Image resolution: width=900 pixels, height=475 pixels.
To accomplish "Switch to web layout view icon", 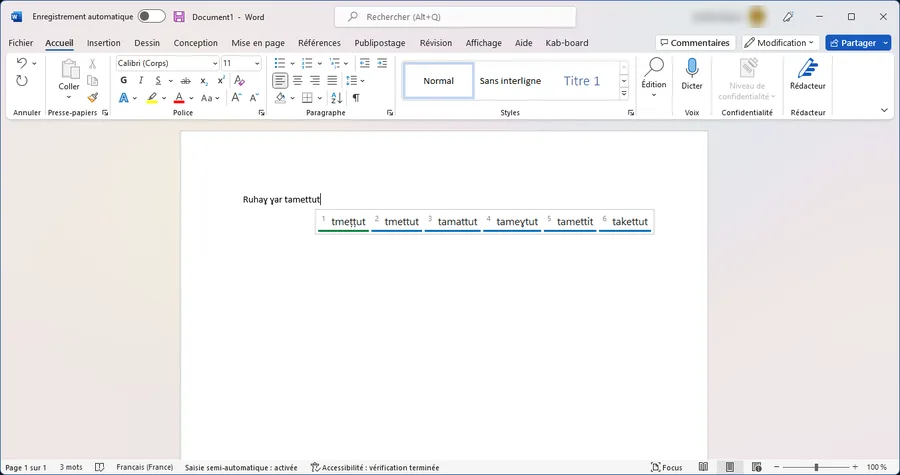I will pyautogui.click(x=757, y=468).
